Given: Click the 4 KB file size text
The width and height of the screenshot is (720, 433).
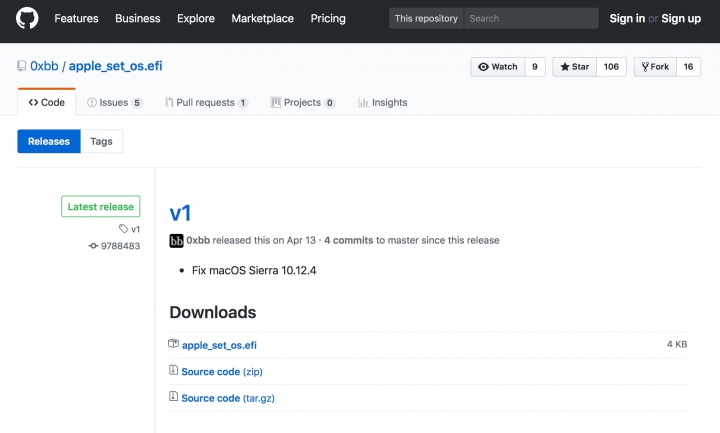Looking at the screenshot, I should tap(677, 344).
